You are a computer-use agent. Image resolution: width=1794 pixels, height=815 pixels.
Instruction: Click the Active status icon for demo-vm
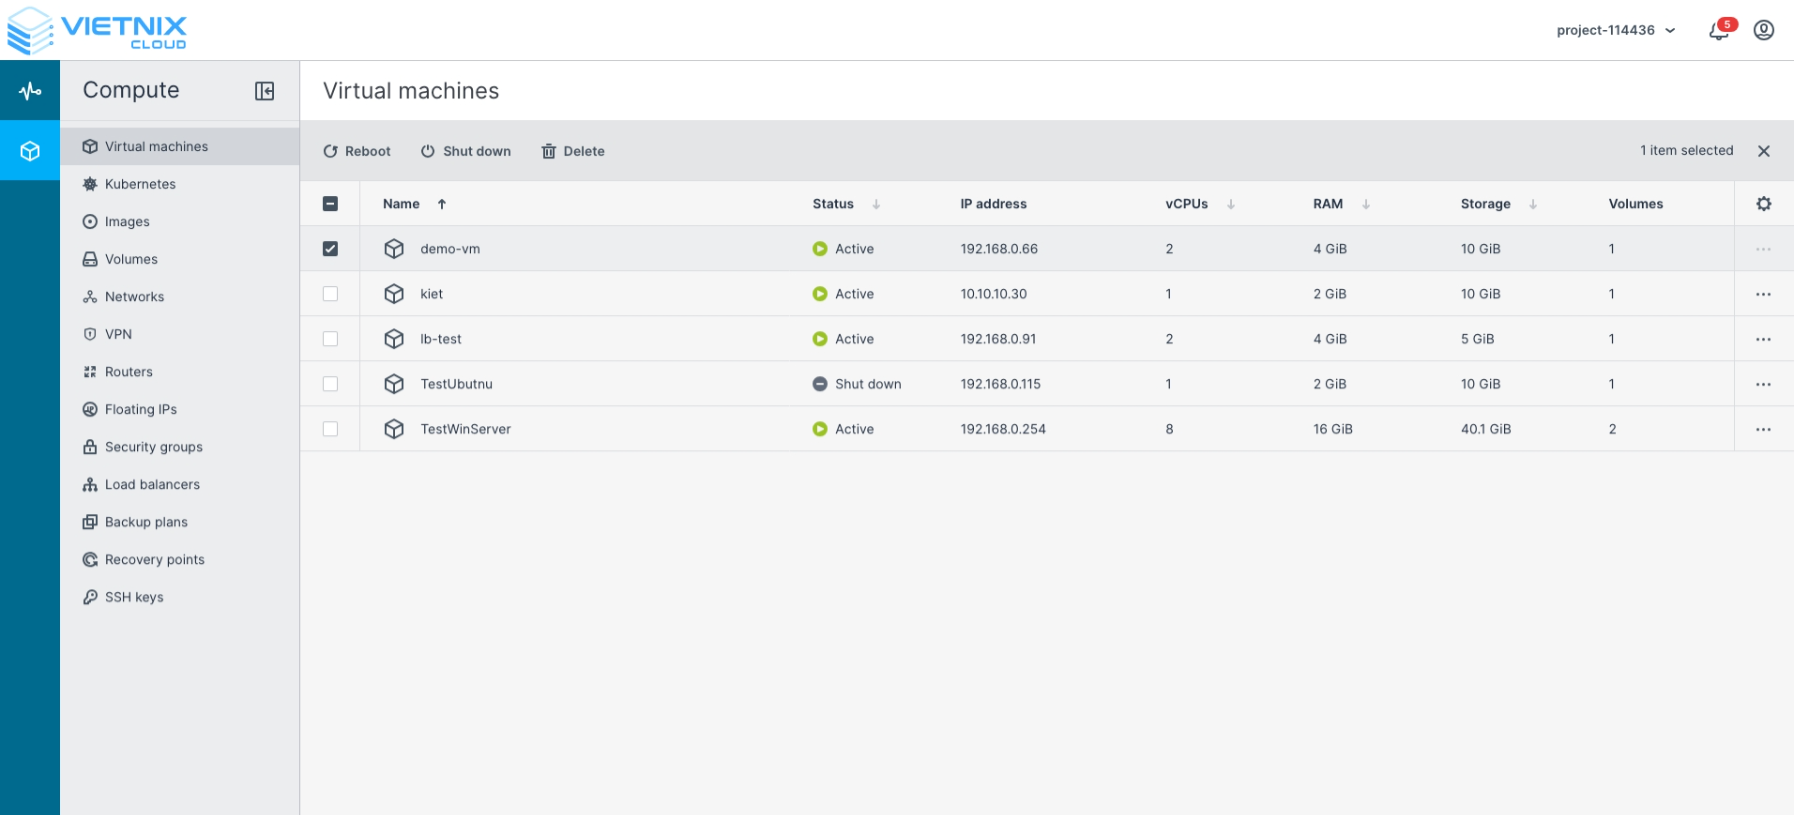point(820,249)
